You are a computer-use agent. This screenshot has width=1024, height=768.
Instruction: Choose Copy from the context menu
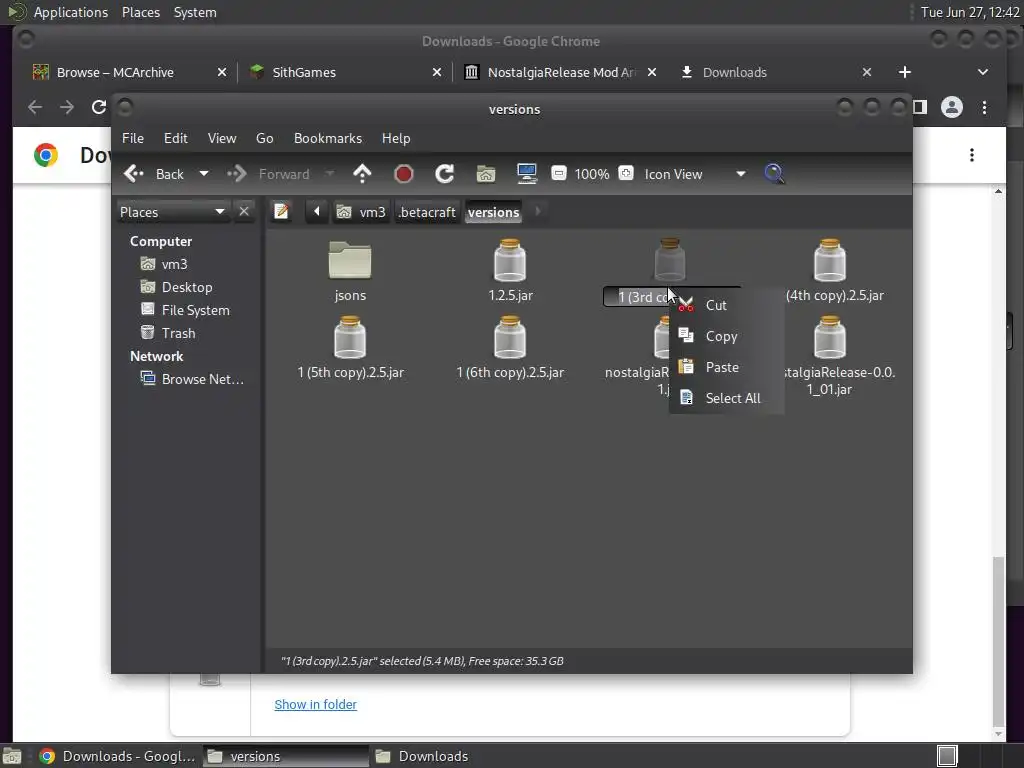[x=727, y=336]
